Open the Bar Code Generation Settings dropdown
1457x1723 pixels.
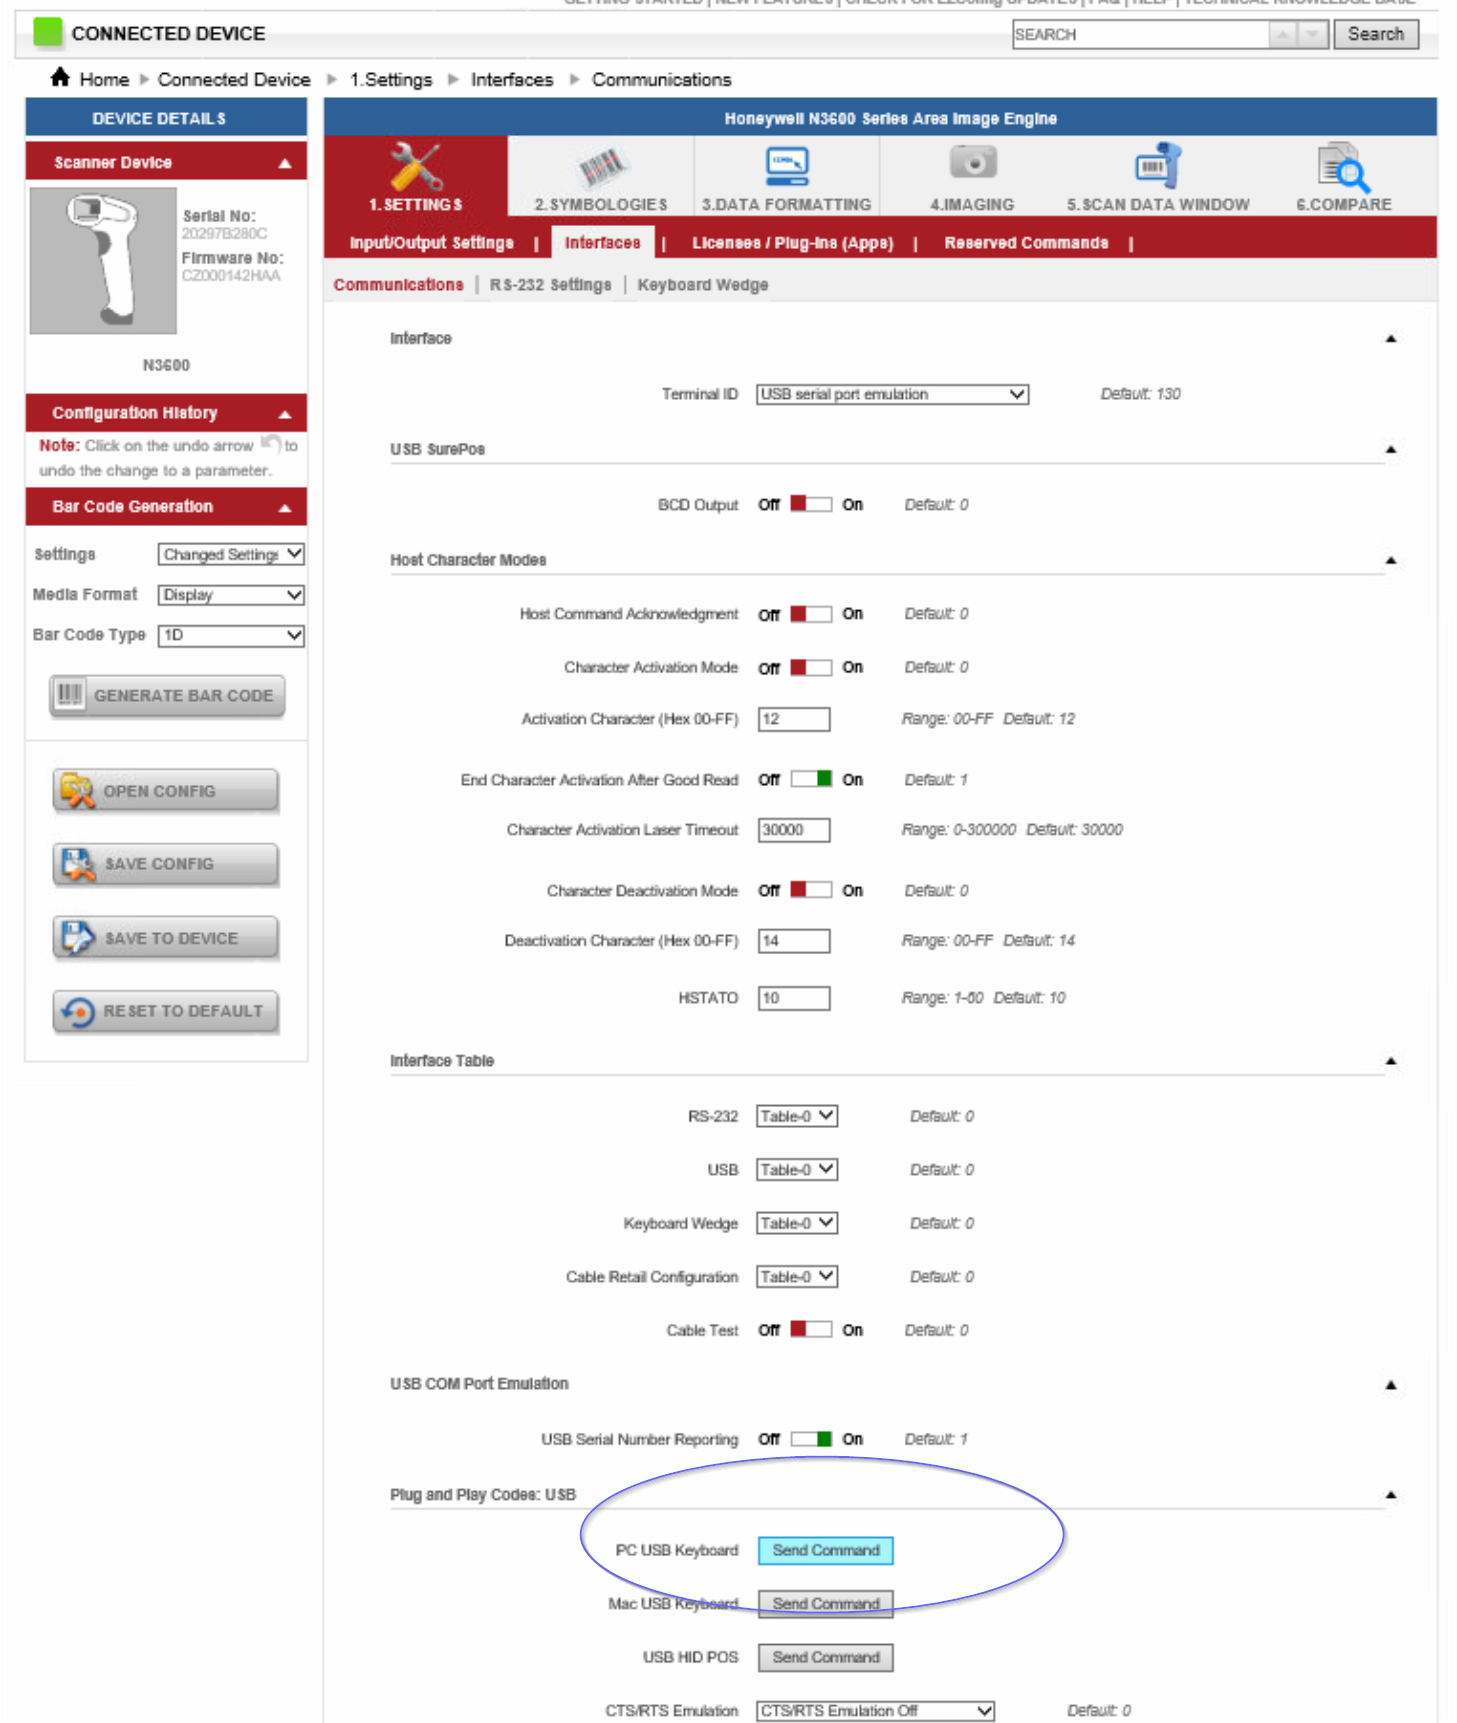[231, 554]
